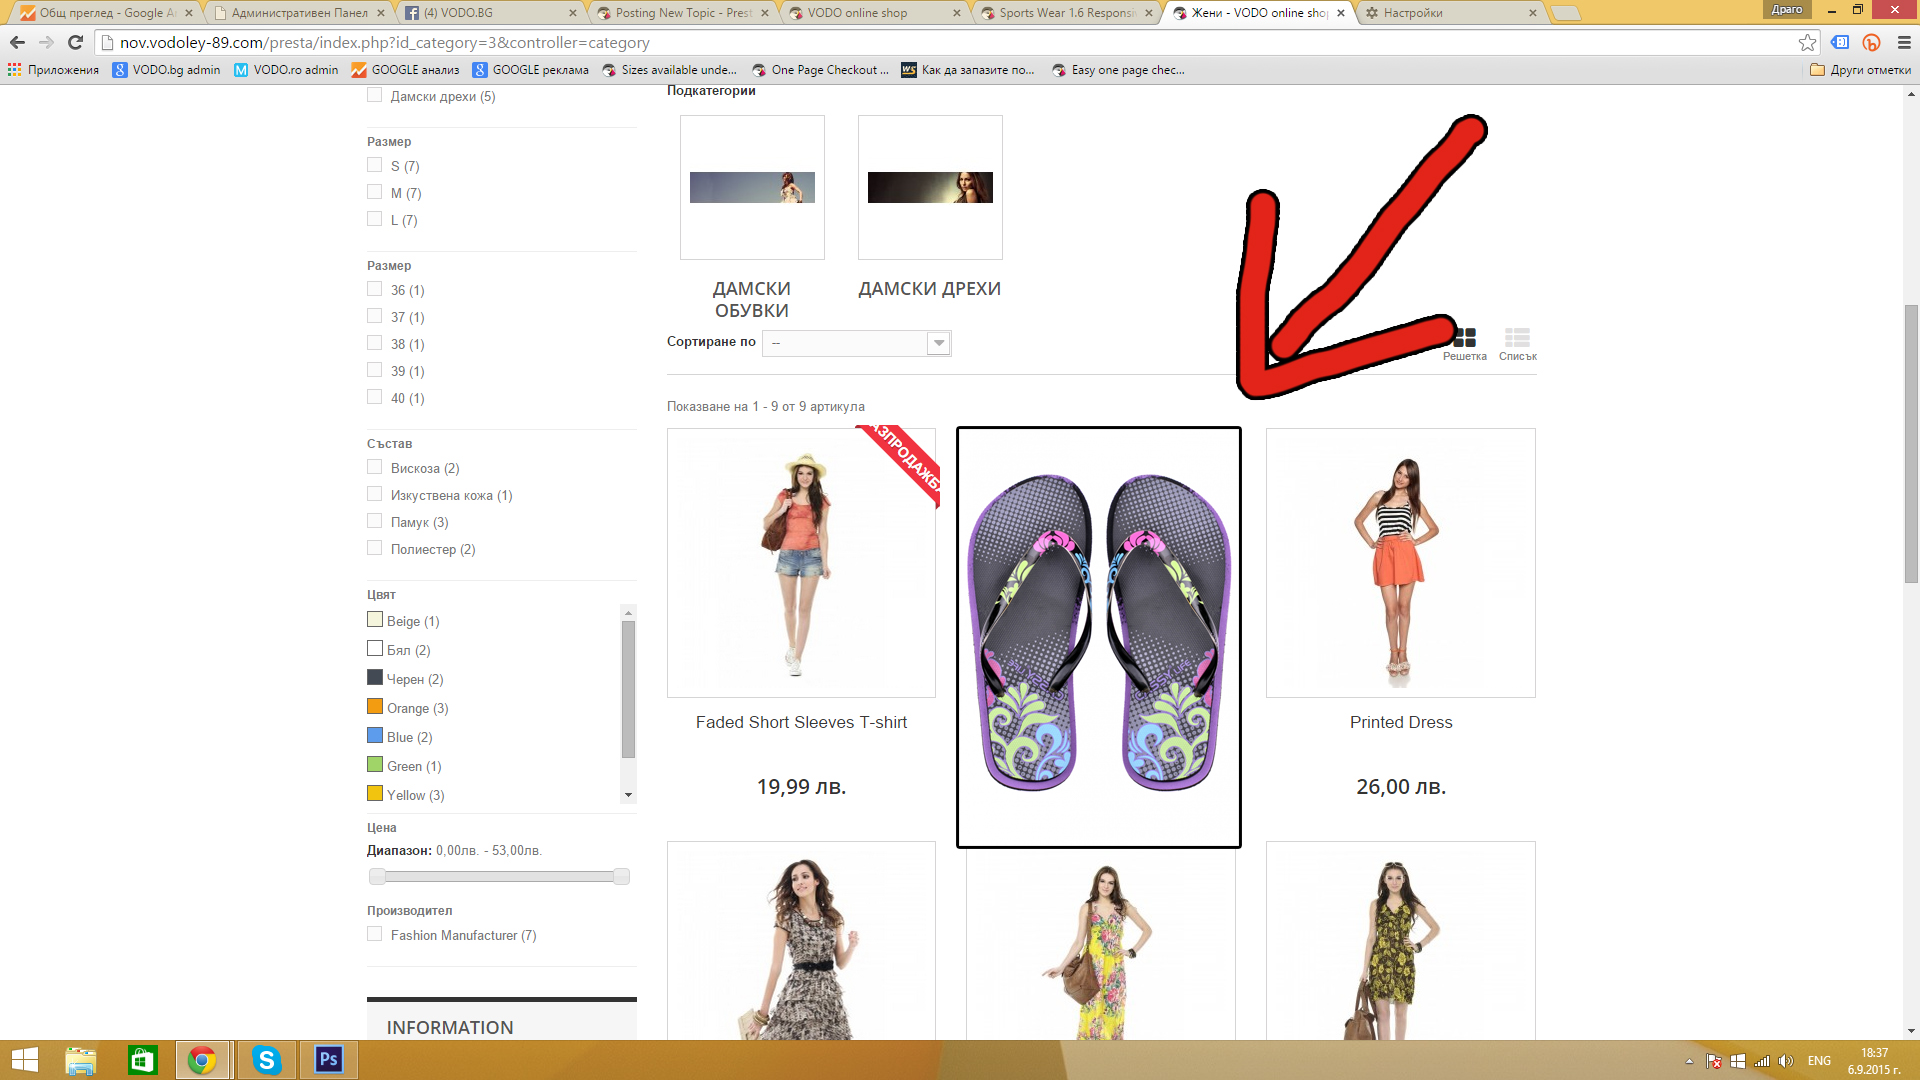Screen dimensions: 1920x1080
Task: Open the Faded Short Sleeves T-shirt link
Action: [x=801, y=722]
